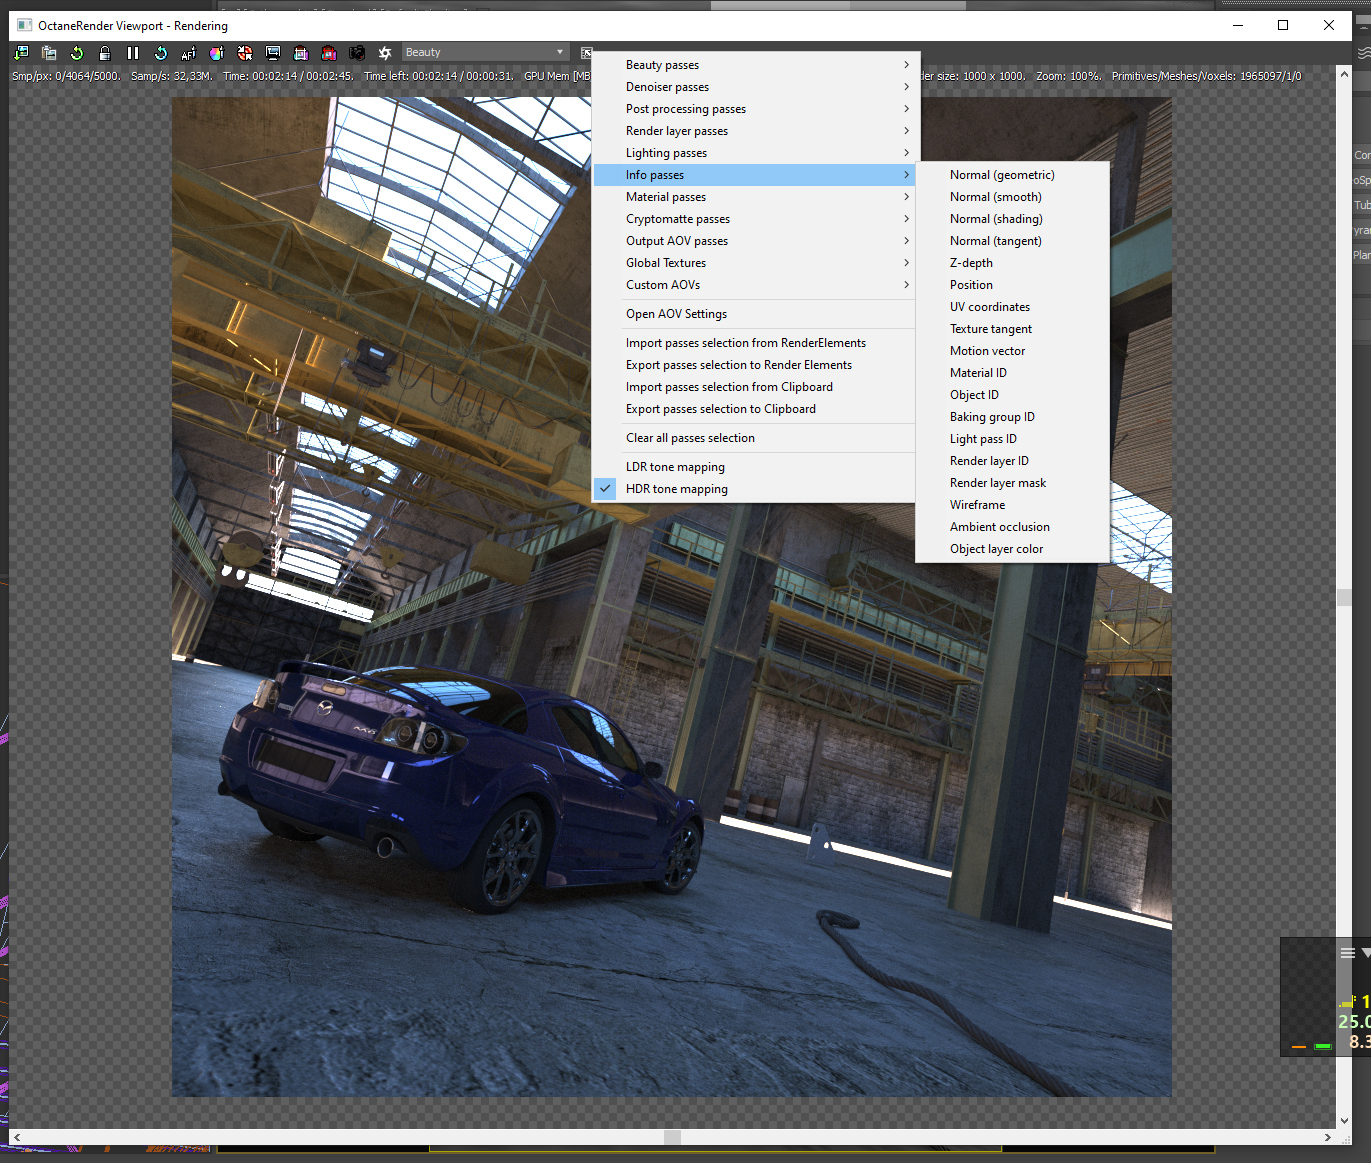Select the Material ID pass
This screenshot has width=1371, height=1163.
pyautogui.click(x=1013, y=373)
